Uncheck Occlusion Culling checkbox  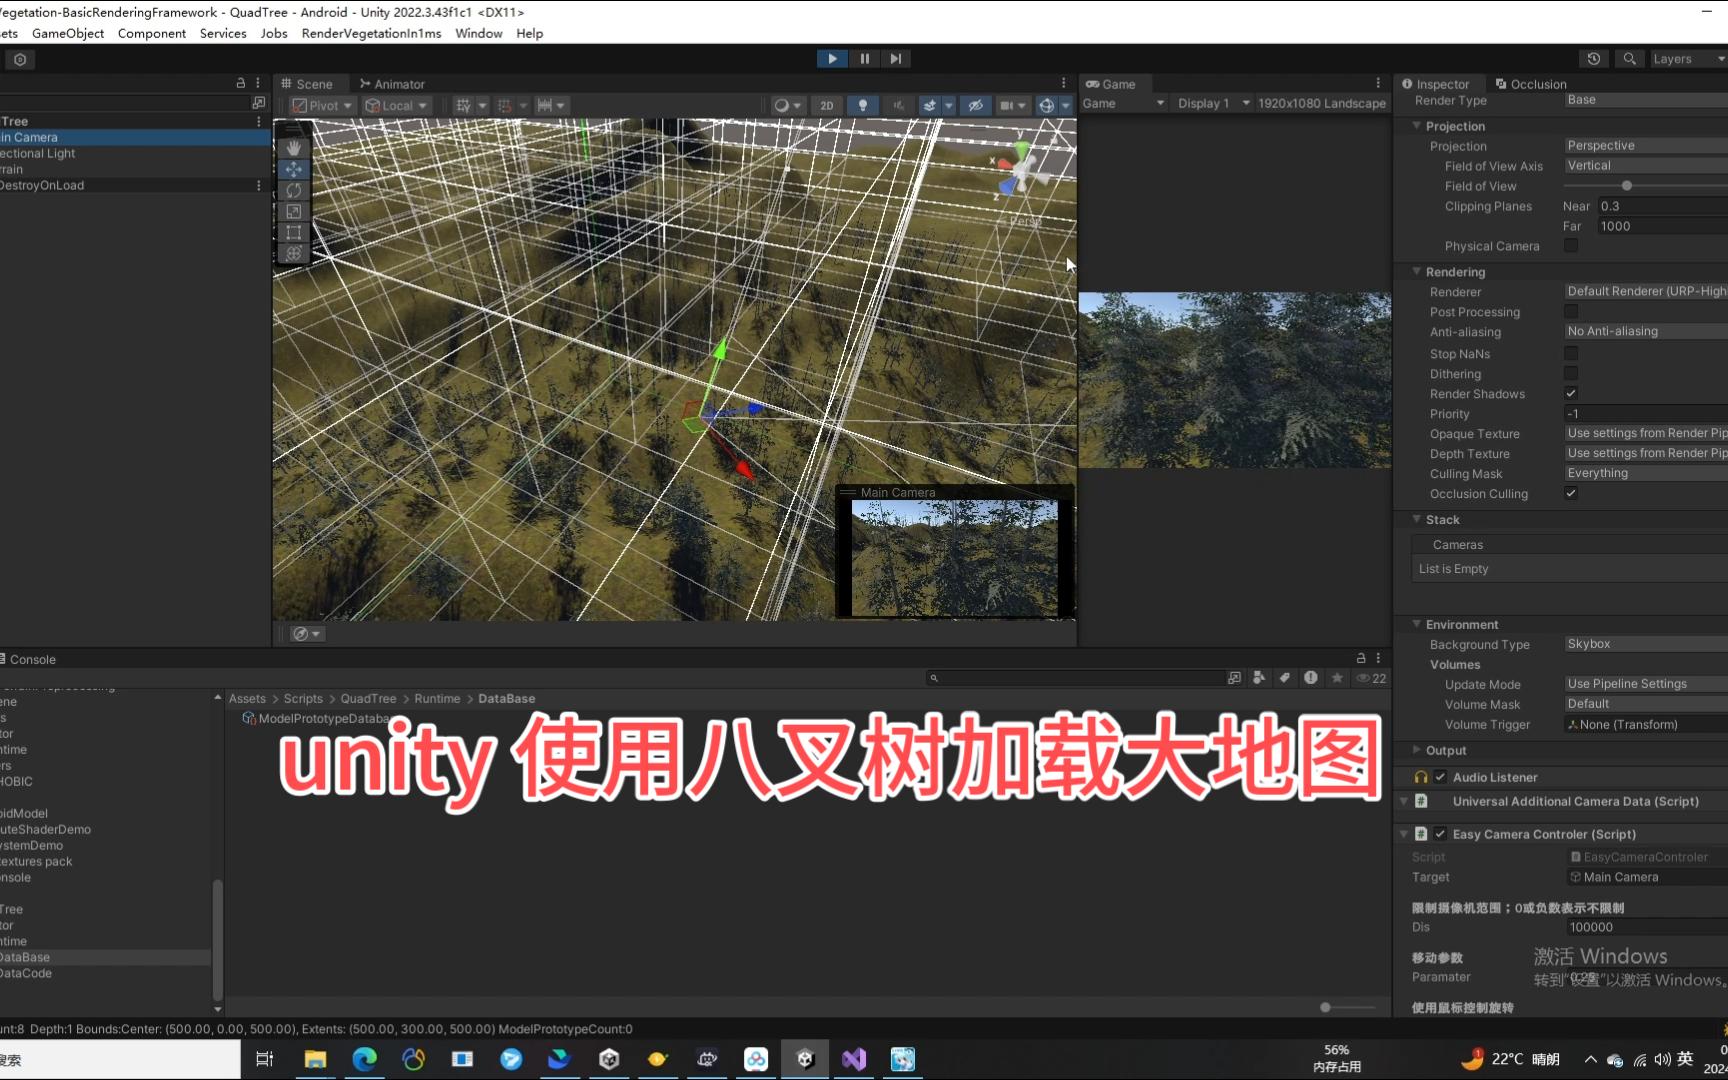1571,493
